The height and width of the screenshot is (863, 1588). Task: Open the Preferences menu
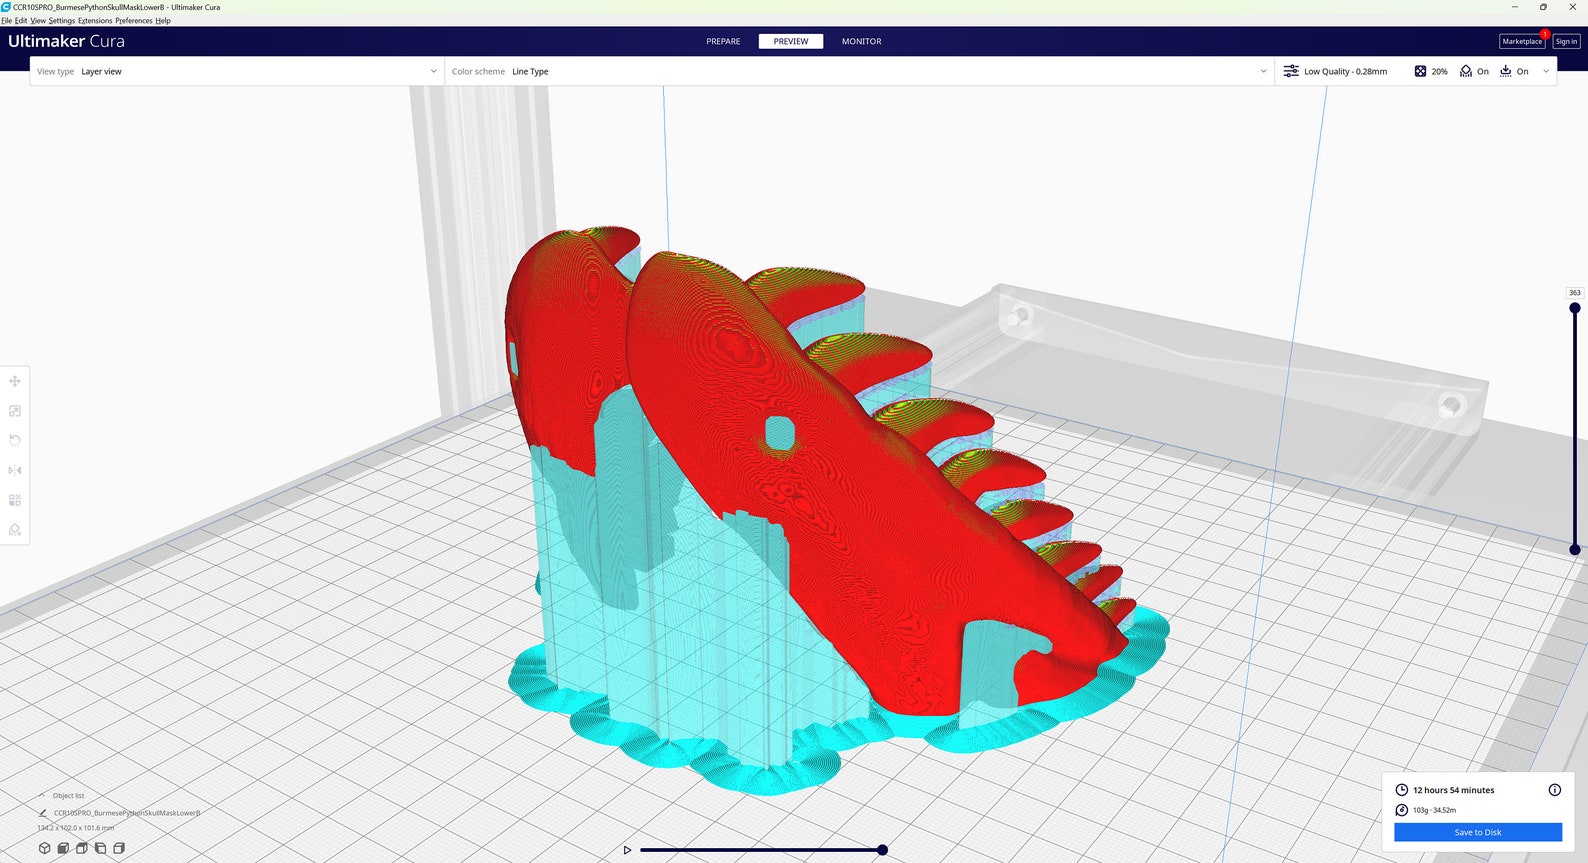pyautogui.click(x=134, y=21)
